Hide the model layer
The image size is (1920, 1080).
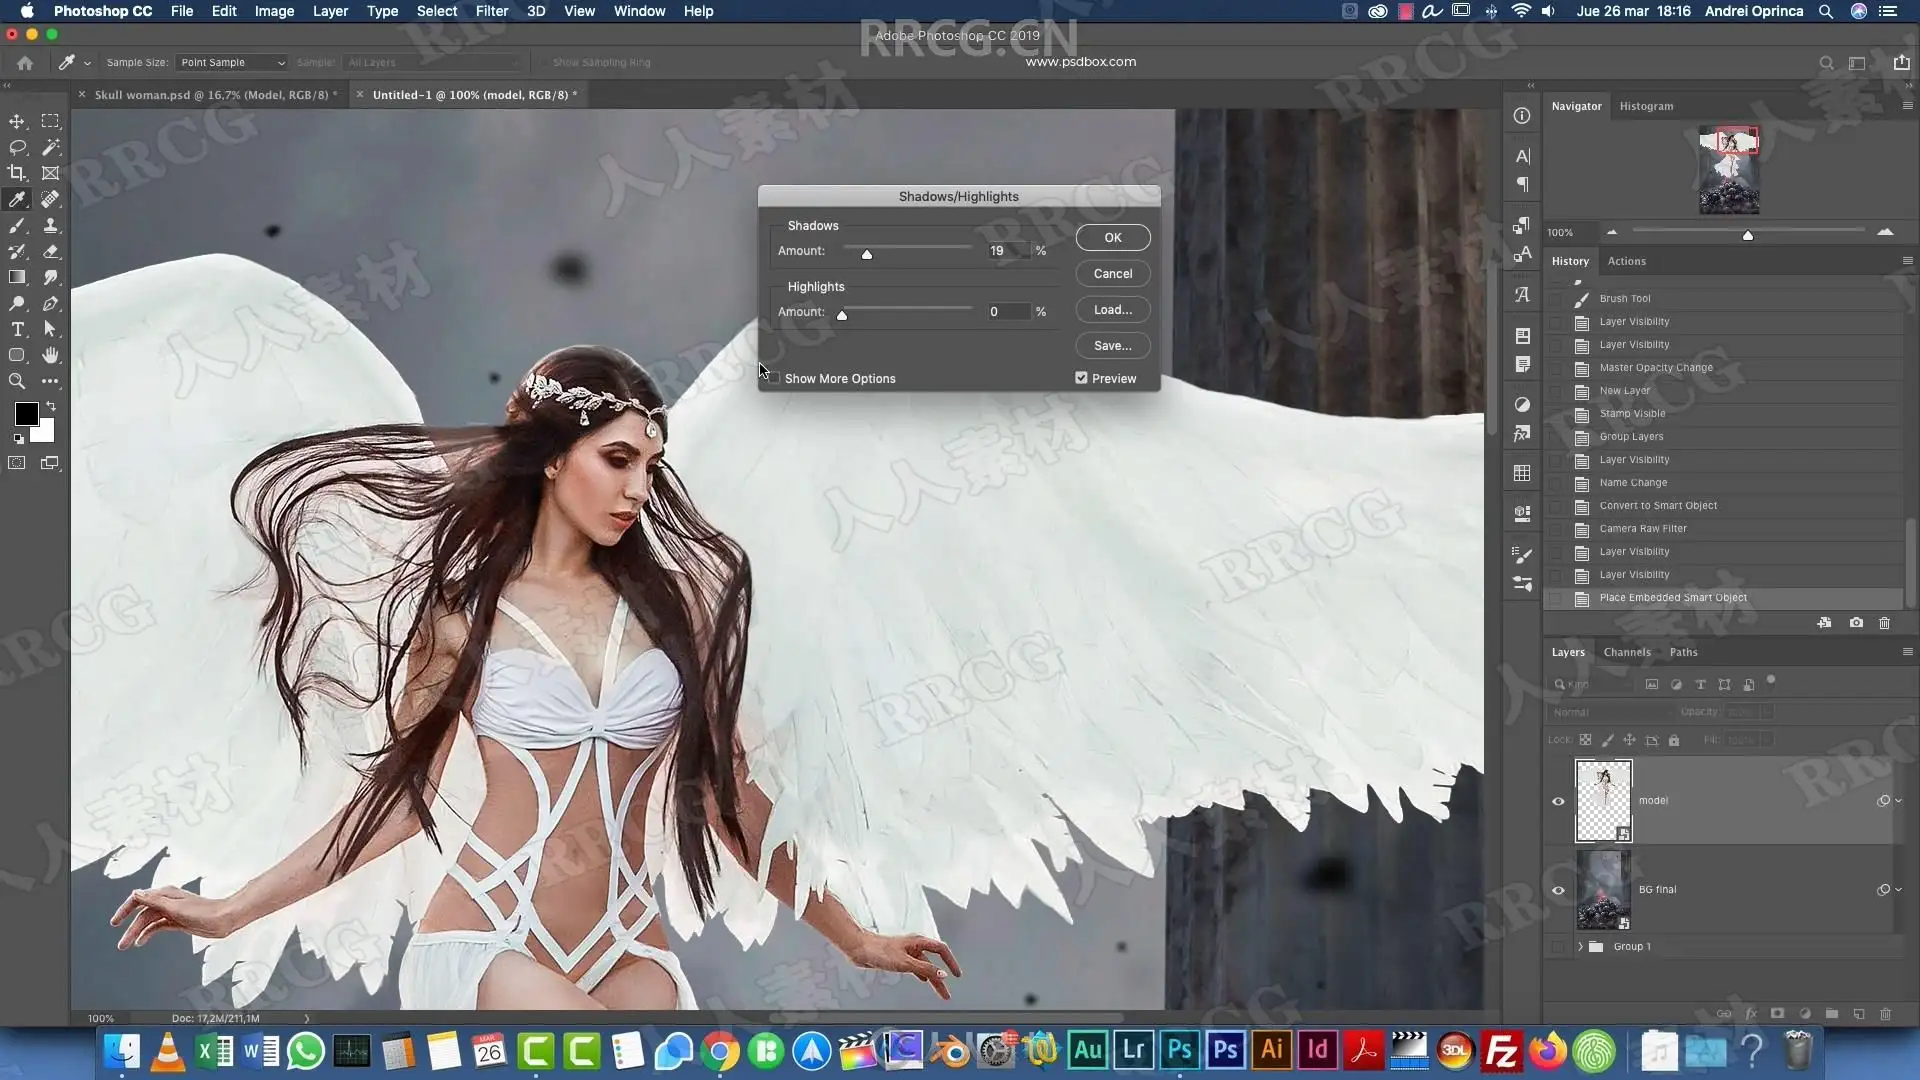pos(1558,801)
